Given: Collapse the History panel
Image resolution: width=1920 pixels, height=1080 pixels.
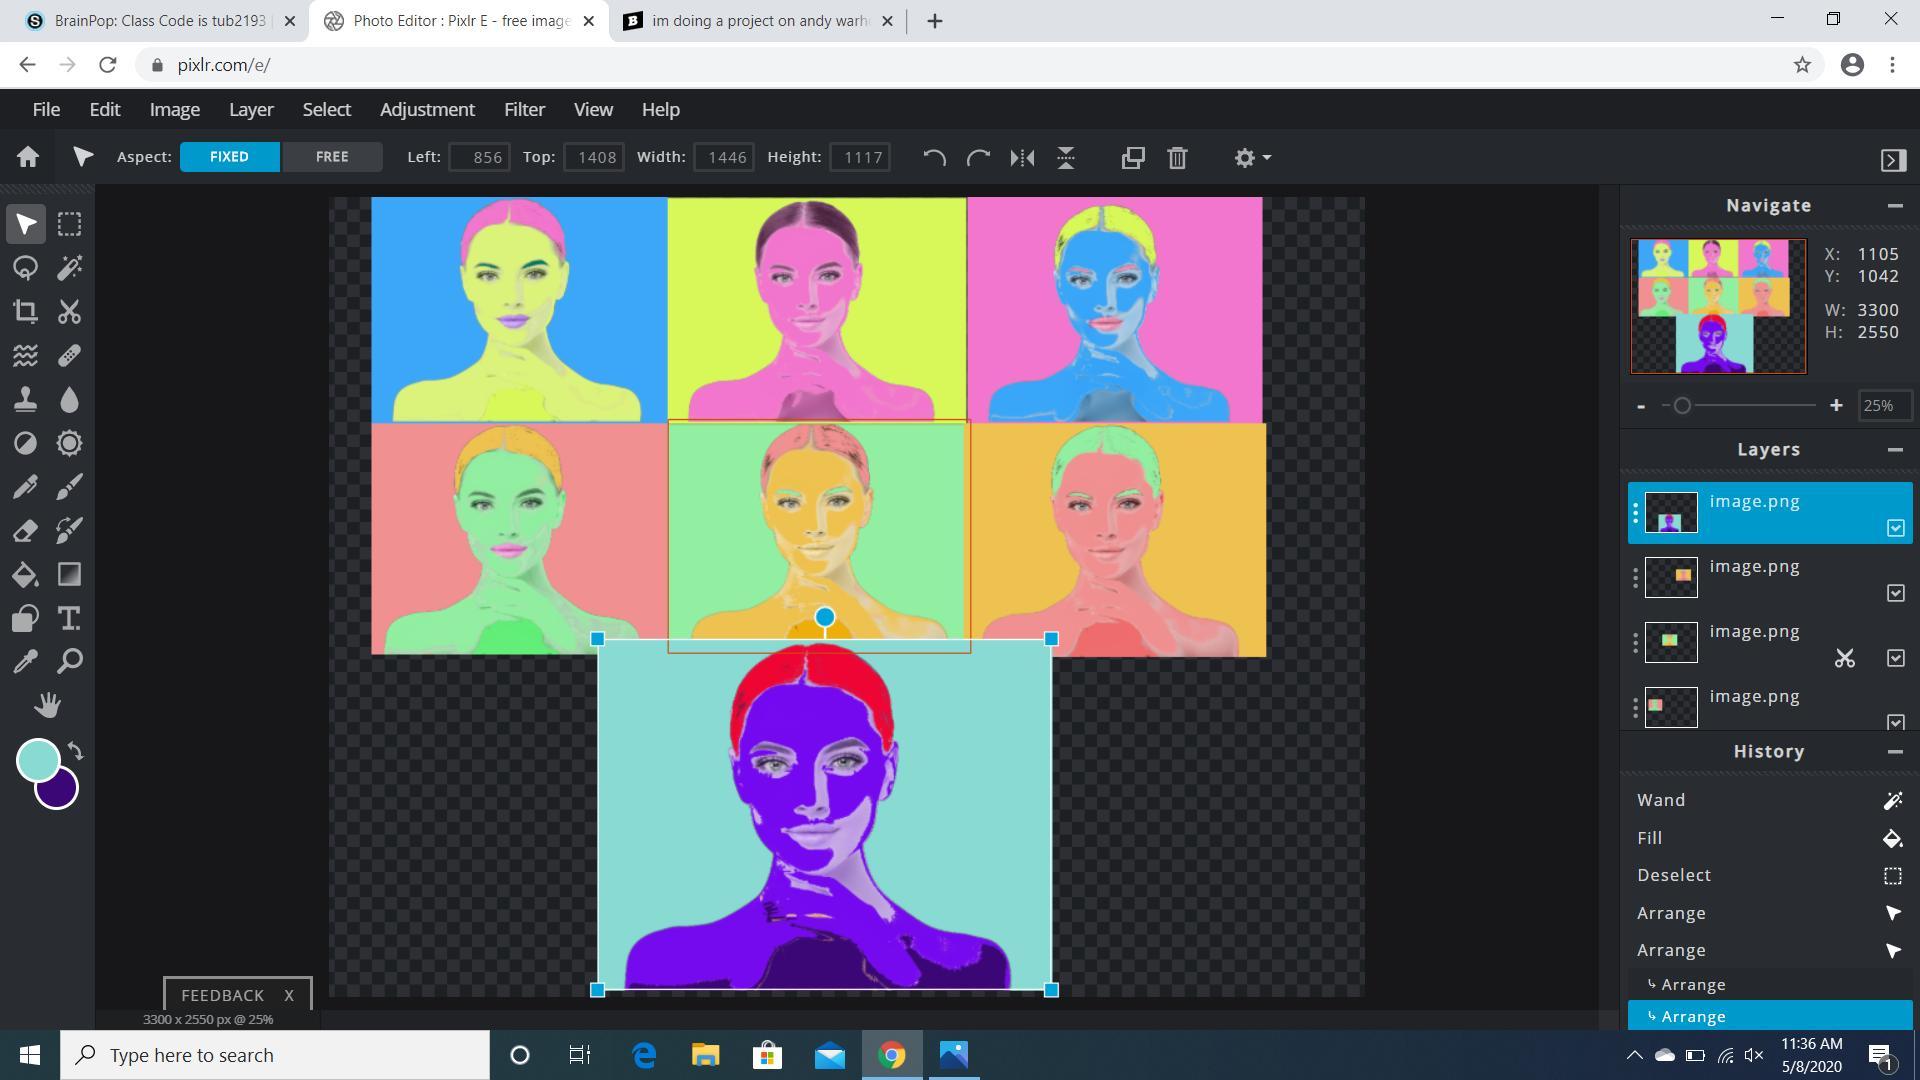Looking at the screenshot, I should [x=1894, y=751].
